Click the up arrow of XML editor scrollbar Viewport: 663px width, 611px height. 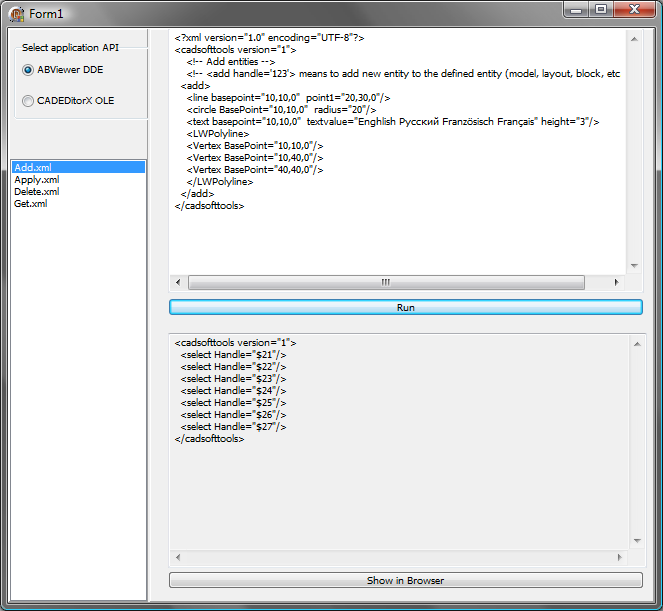point(634,39)
